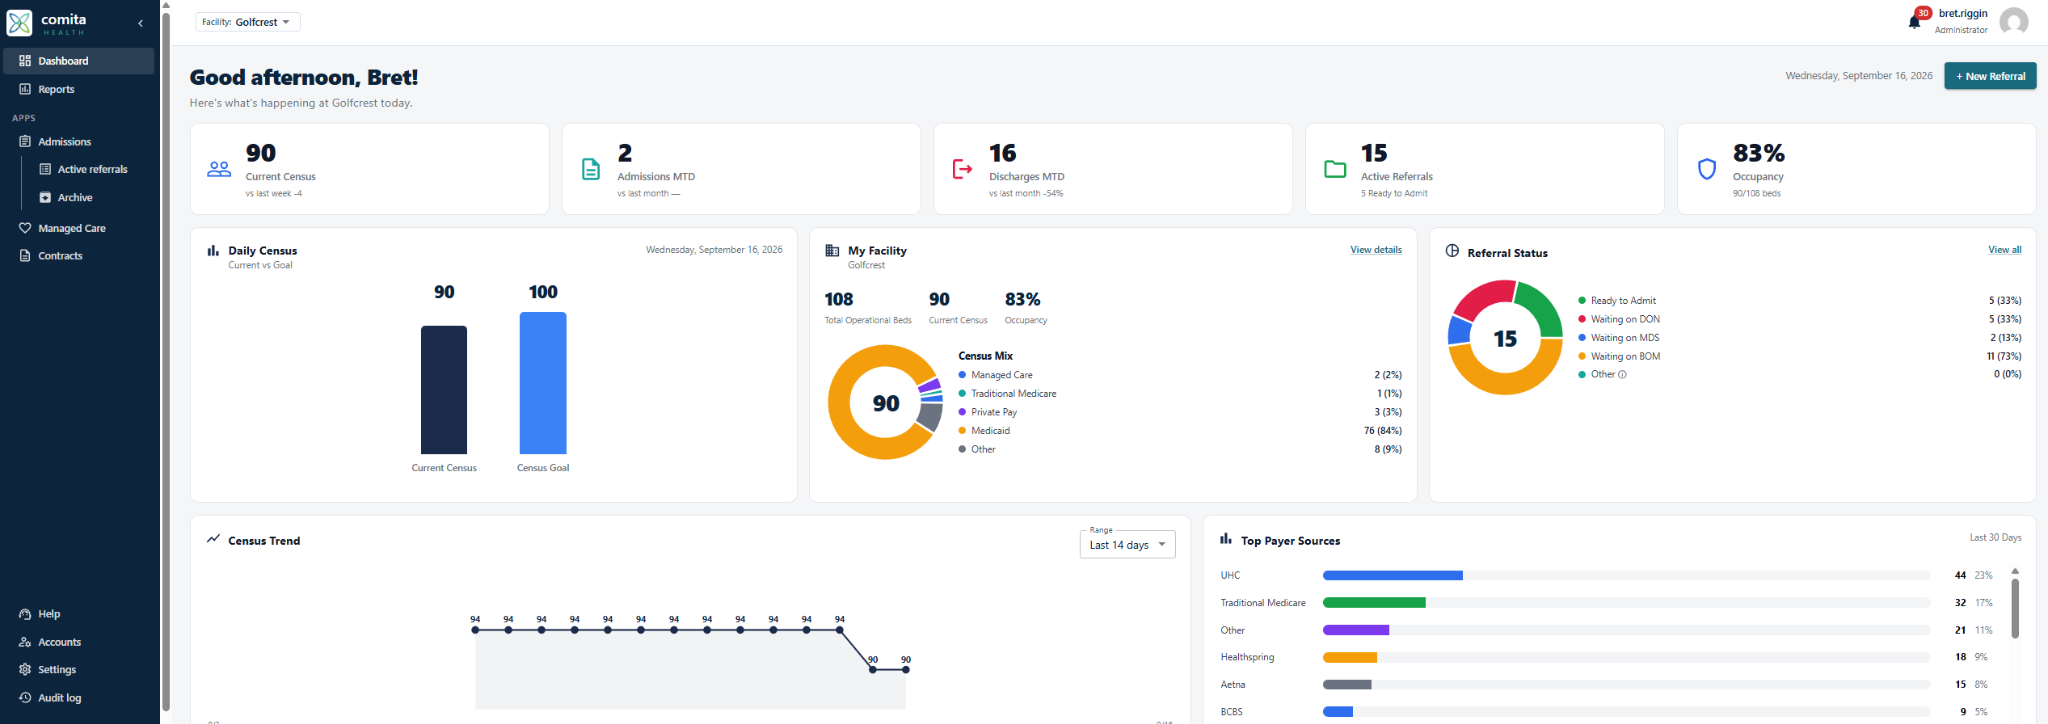Viewport: 2048px width, 724px height.
Task: Open the Facility Golfcrest dropdown
Action: [x=247, y=22]
